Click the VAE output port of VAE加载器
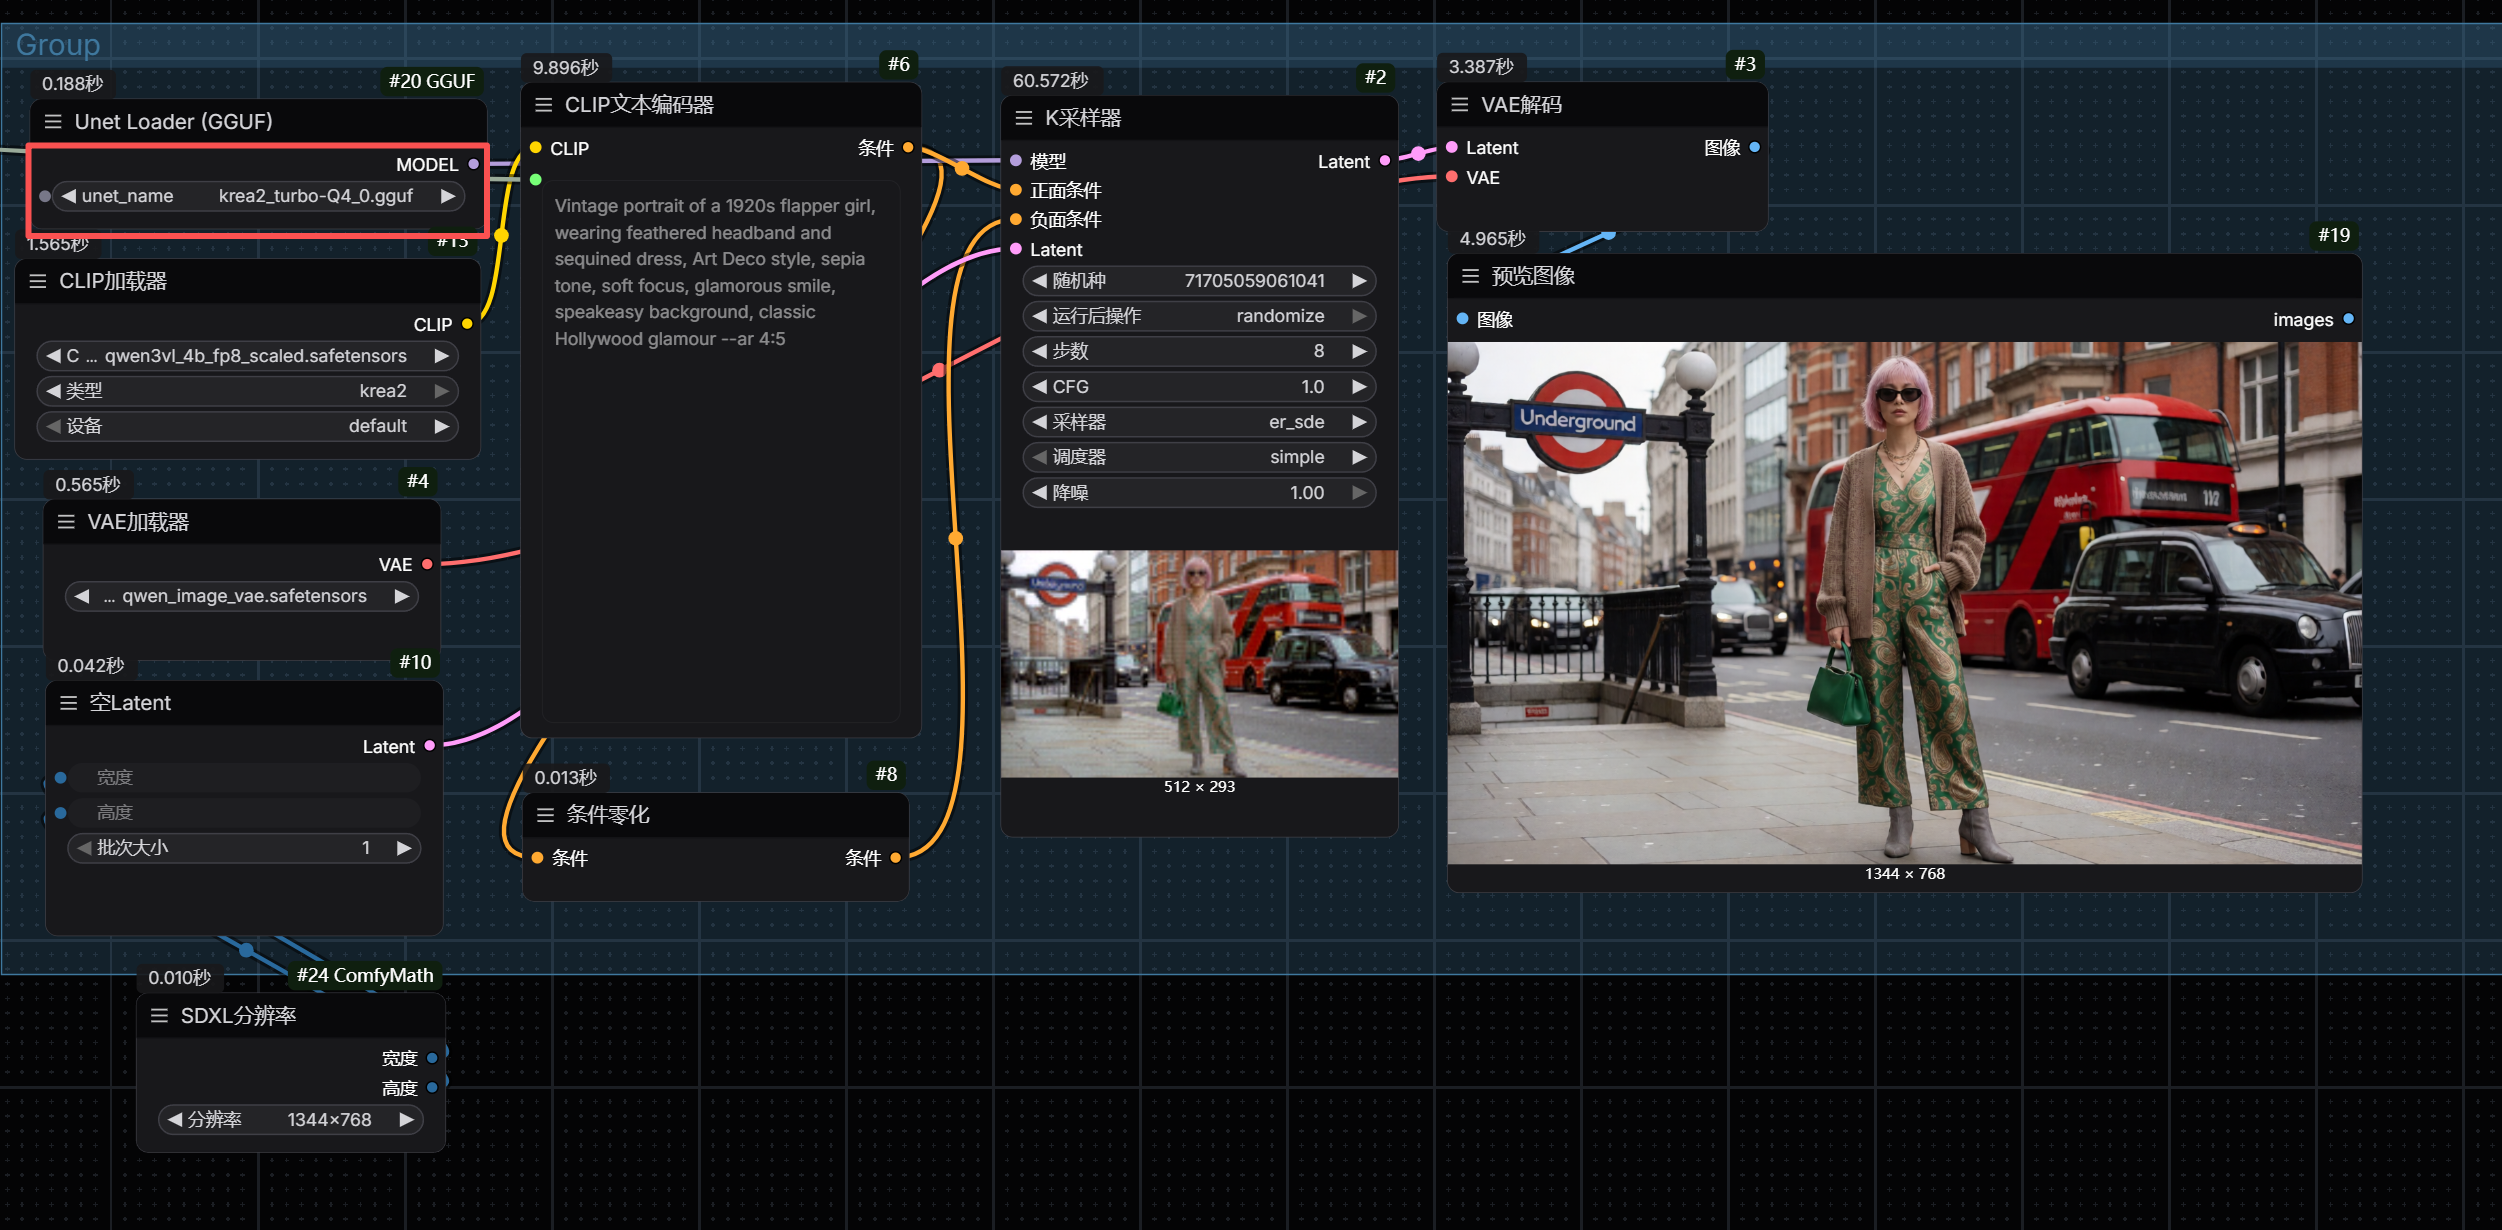Screen dimensions: 2502x1230 pyautogui.click(x=427, y=565)
